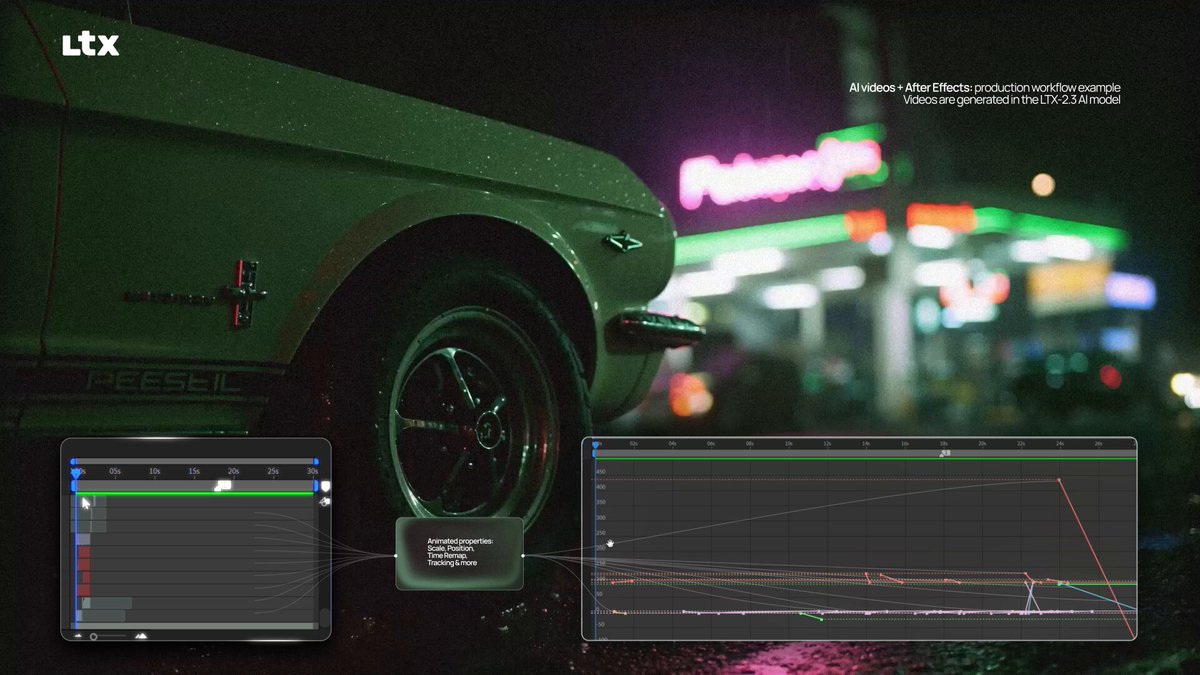Image resolution: width=1200 pixels, height=675 pixels.
Task: Select the lavender layer bar above the red bars
Action: pyautogui.click(x=83, y=539)
